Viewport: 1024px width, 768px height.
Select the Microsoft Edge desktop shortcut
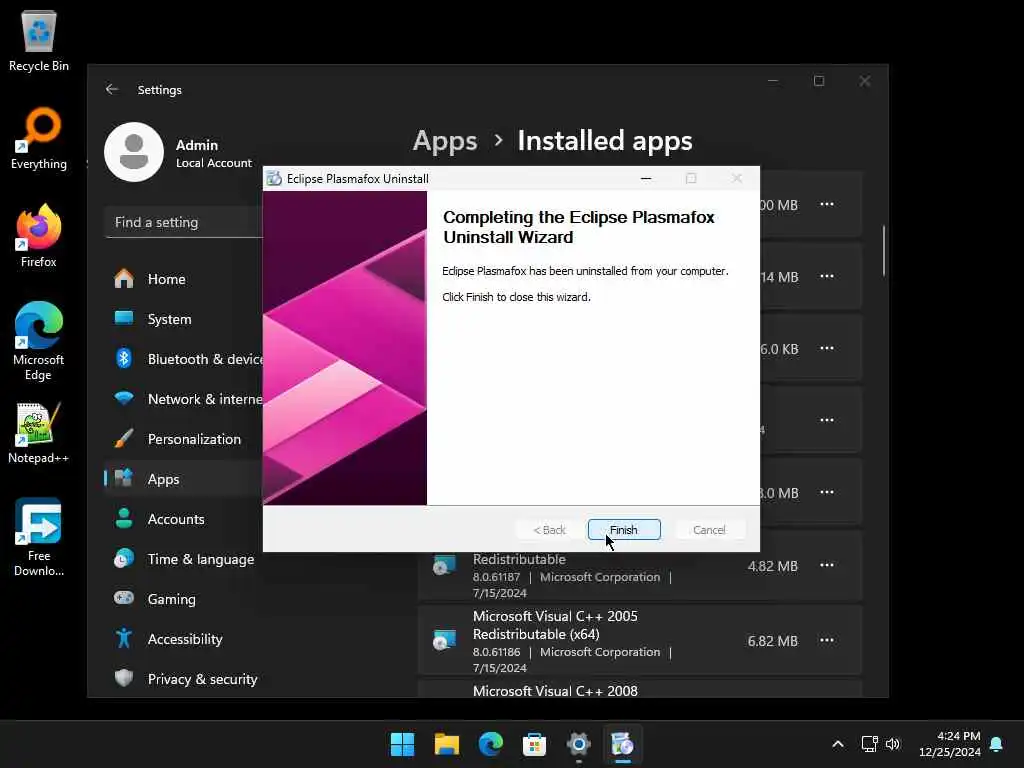(39, 342)
